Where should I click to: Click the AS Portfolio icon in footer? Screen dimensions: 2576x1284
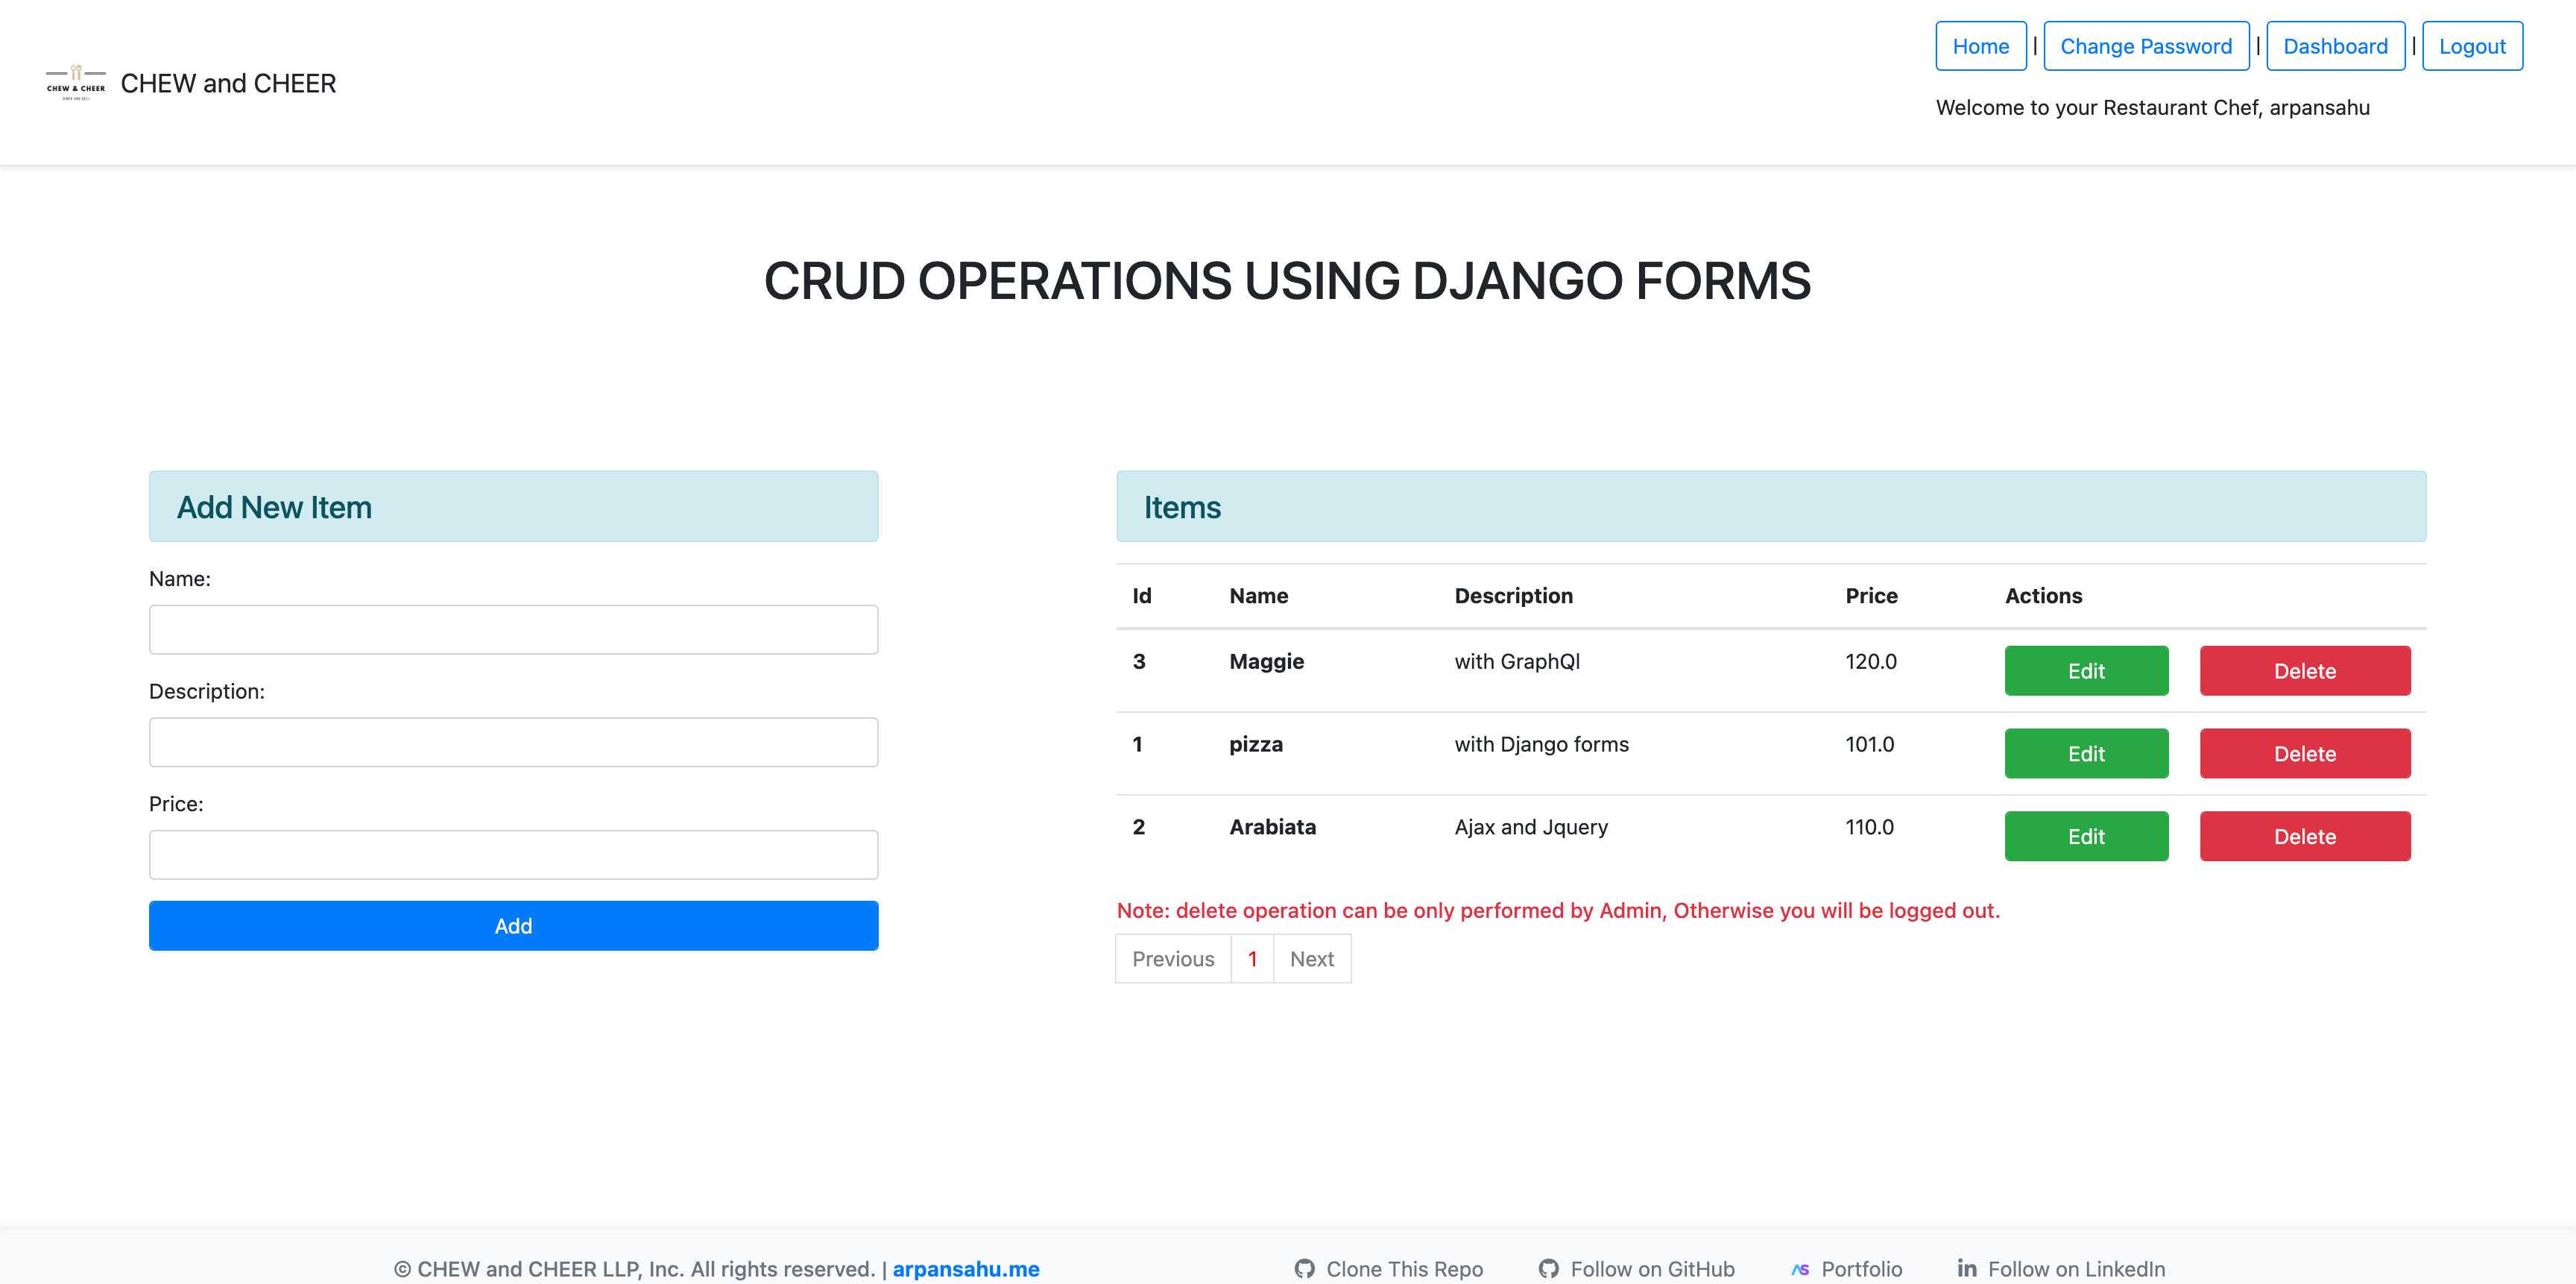point(1800,1268)
